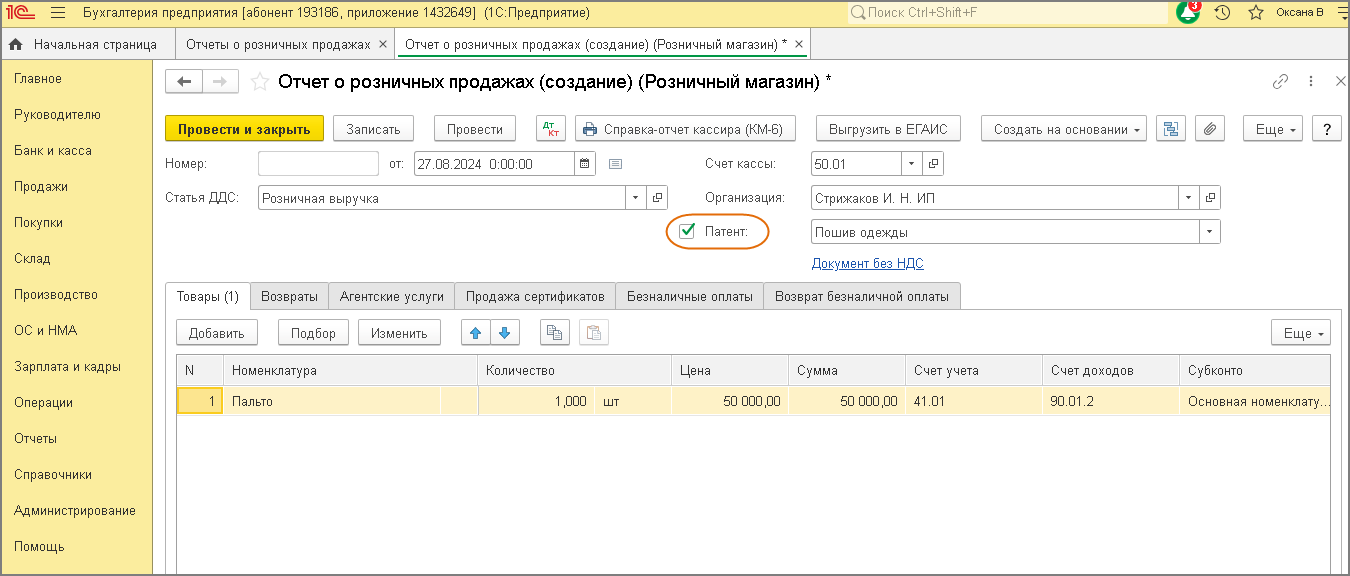
Task: Open the table Еще menu
Action: [1301, 333]
